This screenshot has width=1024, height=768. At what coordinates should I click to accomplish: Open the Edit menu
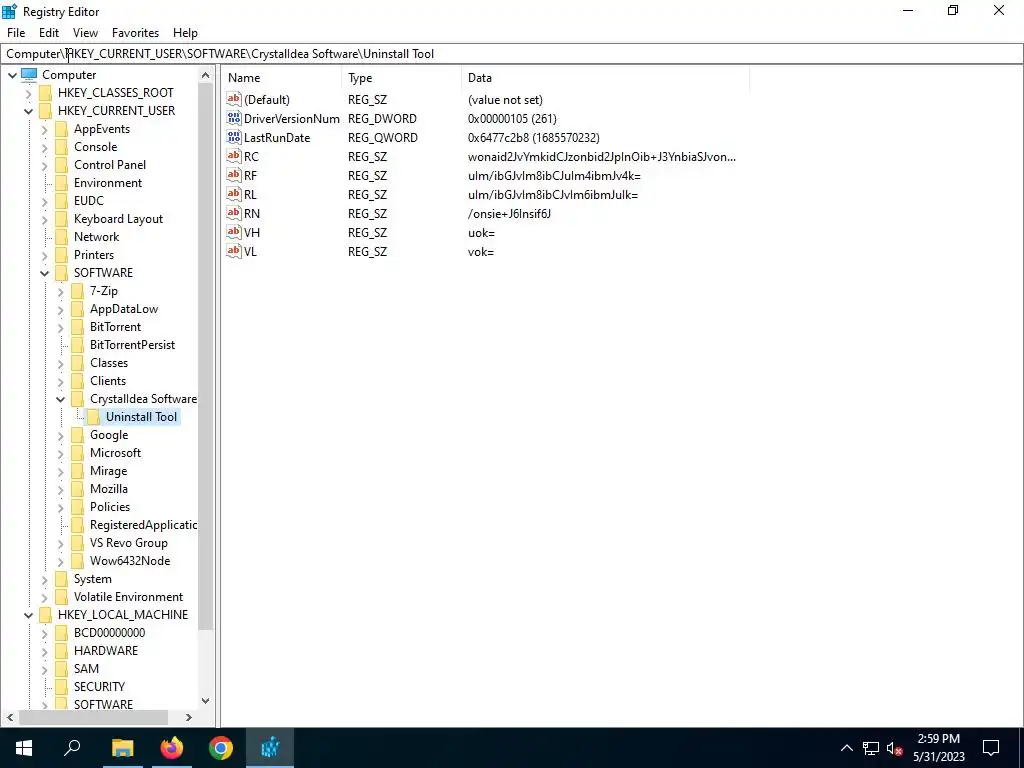pos(49,33)
